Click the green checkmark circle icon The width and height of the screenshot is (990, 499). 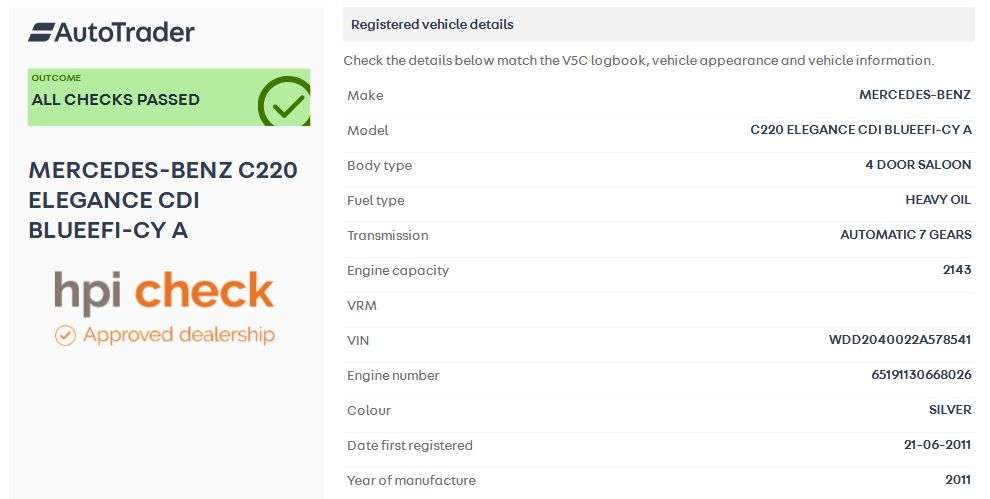[284, 103]
